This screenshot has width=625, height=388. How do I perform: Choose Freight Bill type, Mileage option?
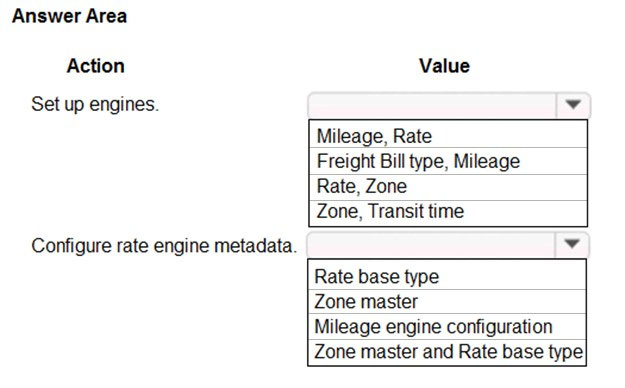click(x=448, y=161)
